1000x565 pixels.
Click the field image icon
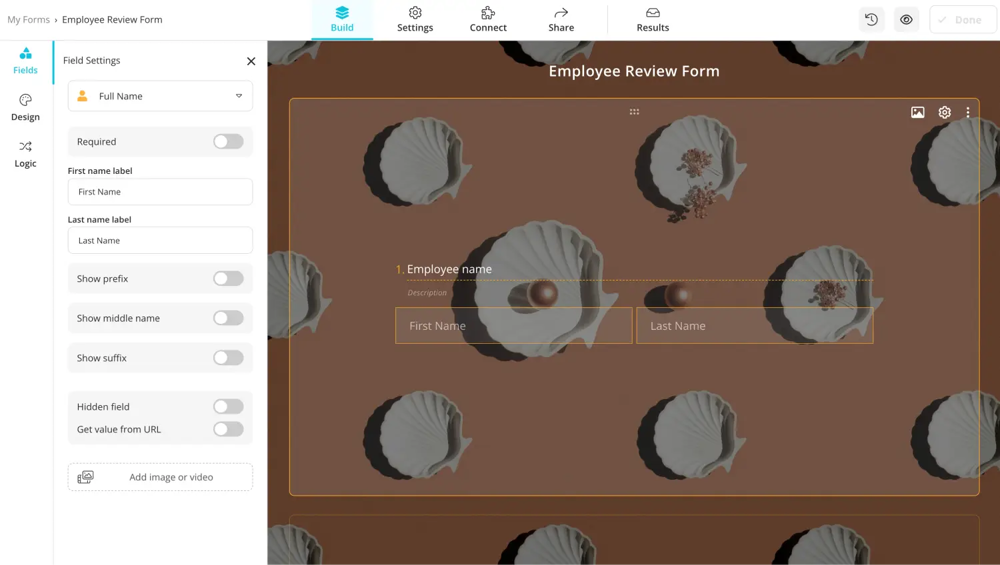pyautogui.click(x=917, y=113)
